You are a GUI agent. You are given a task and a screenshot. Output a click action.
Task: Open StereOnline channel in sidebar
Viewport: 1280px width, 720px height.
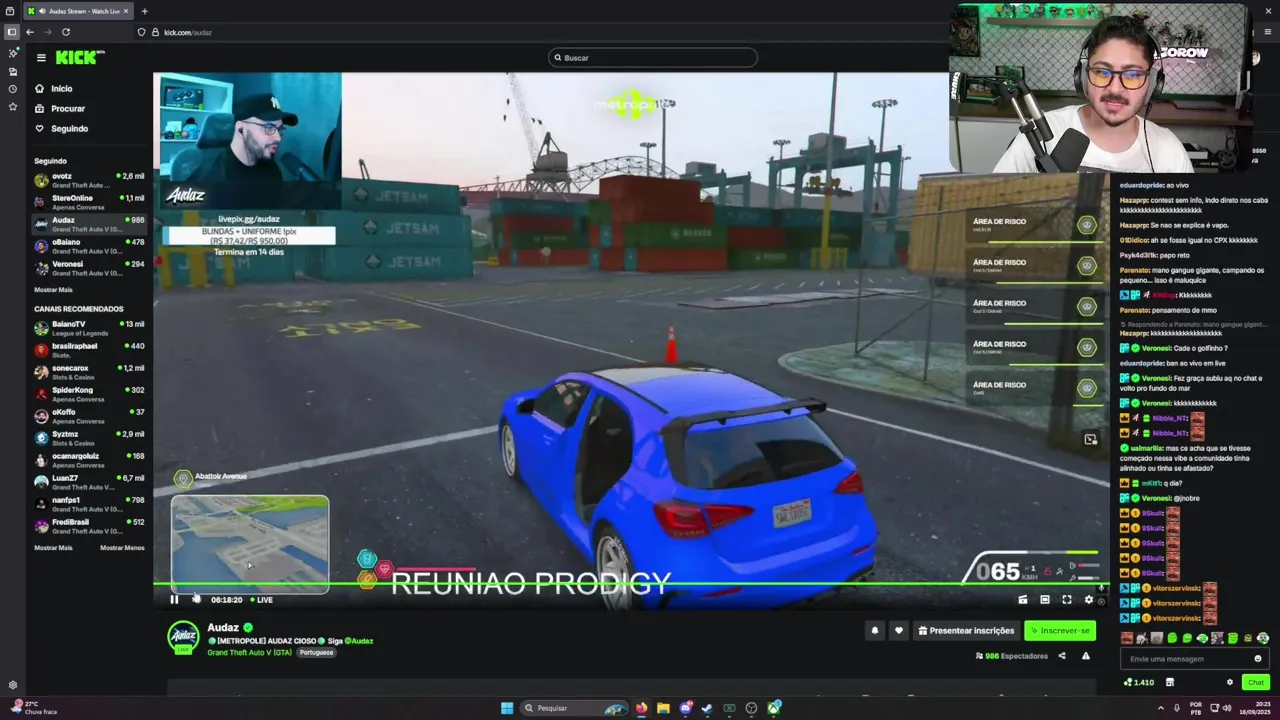(x=89, y=203)
